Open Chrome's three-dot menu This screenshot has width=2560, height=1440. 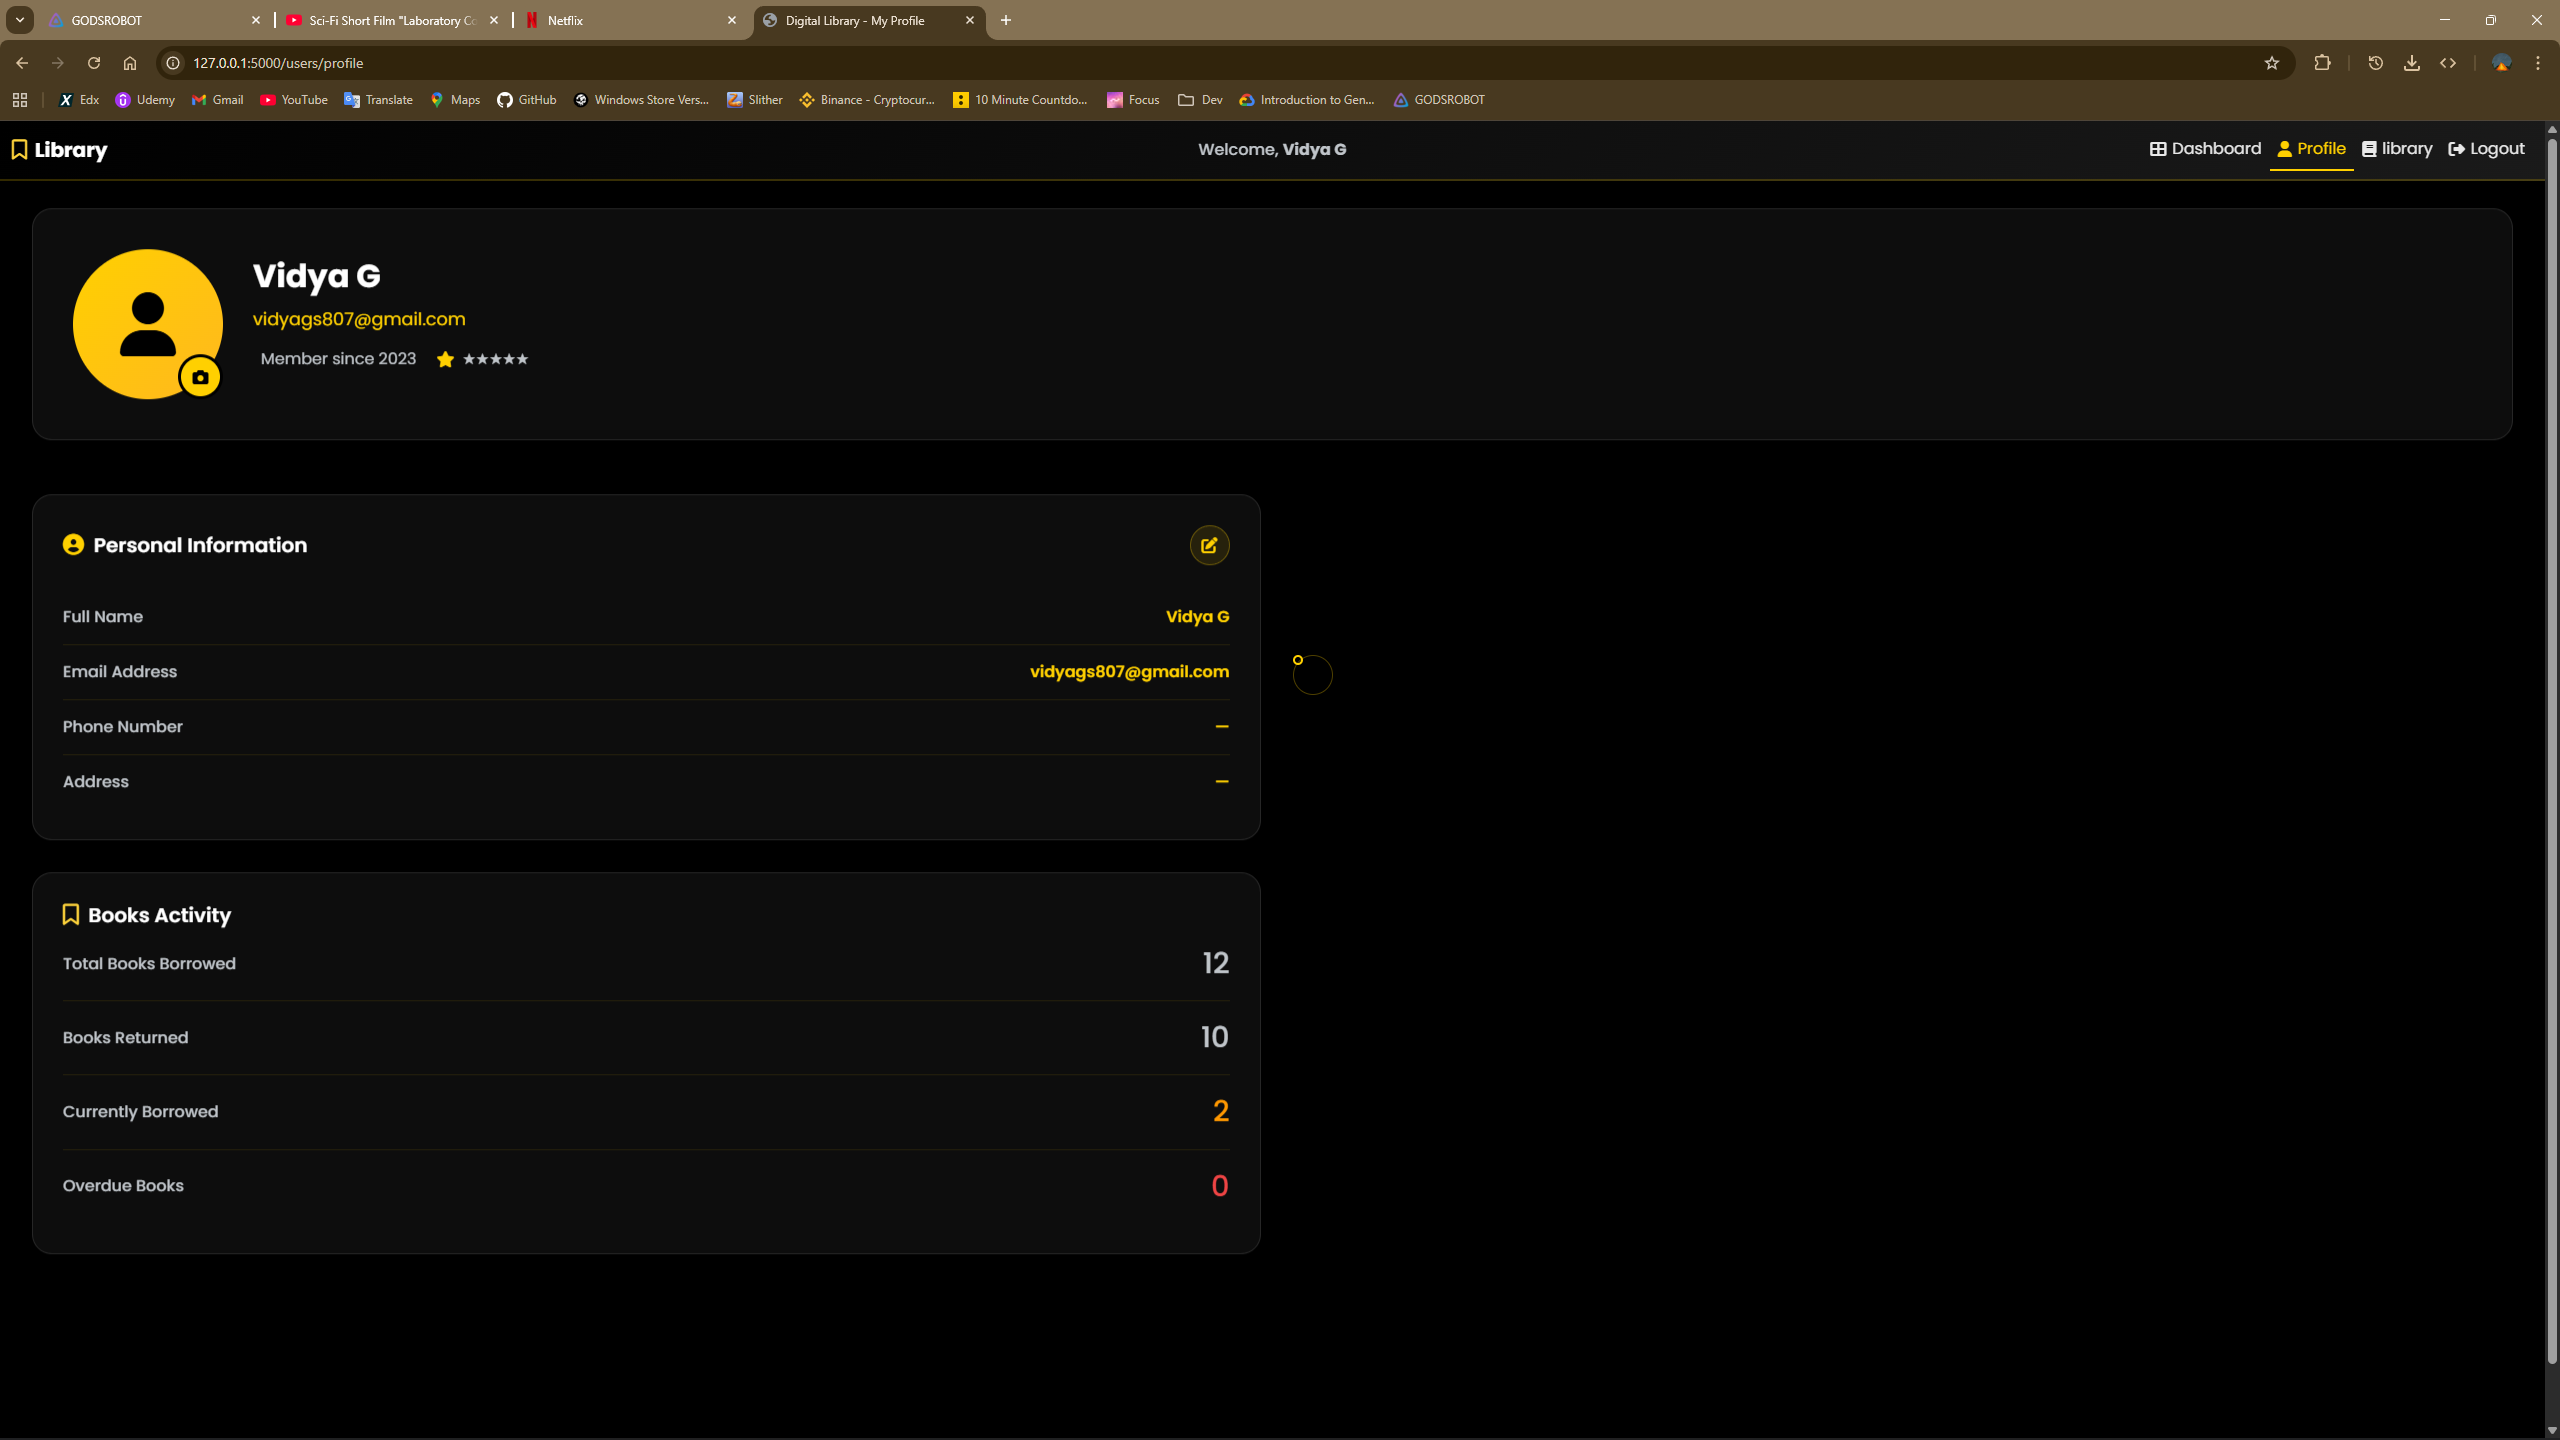click(2537, 62)
